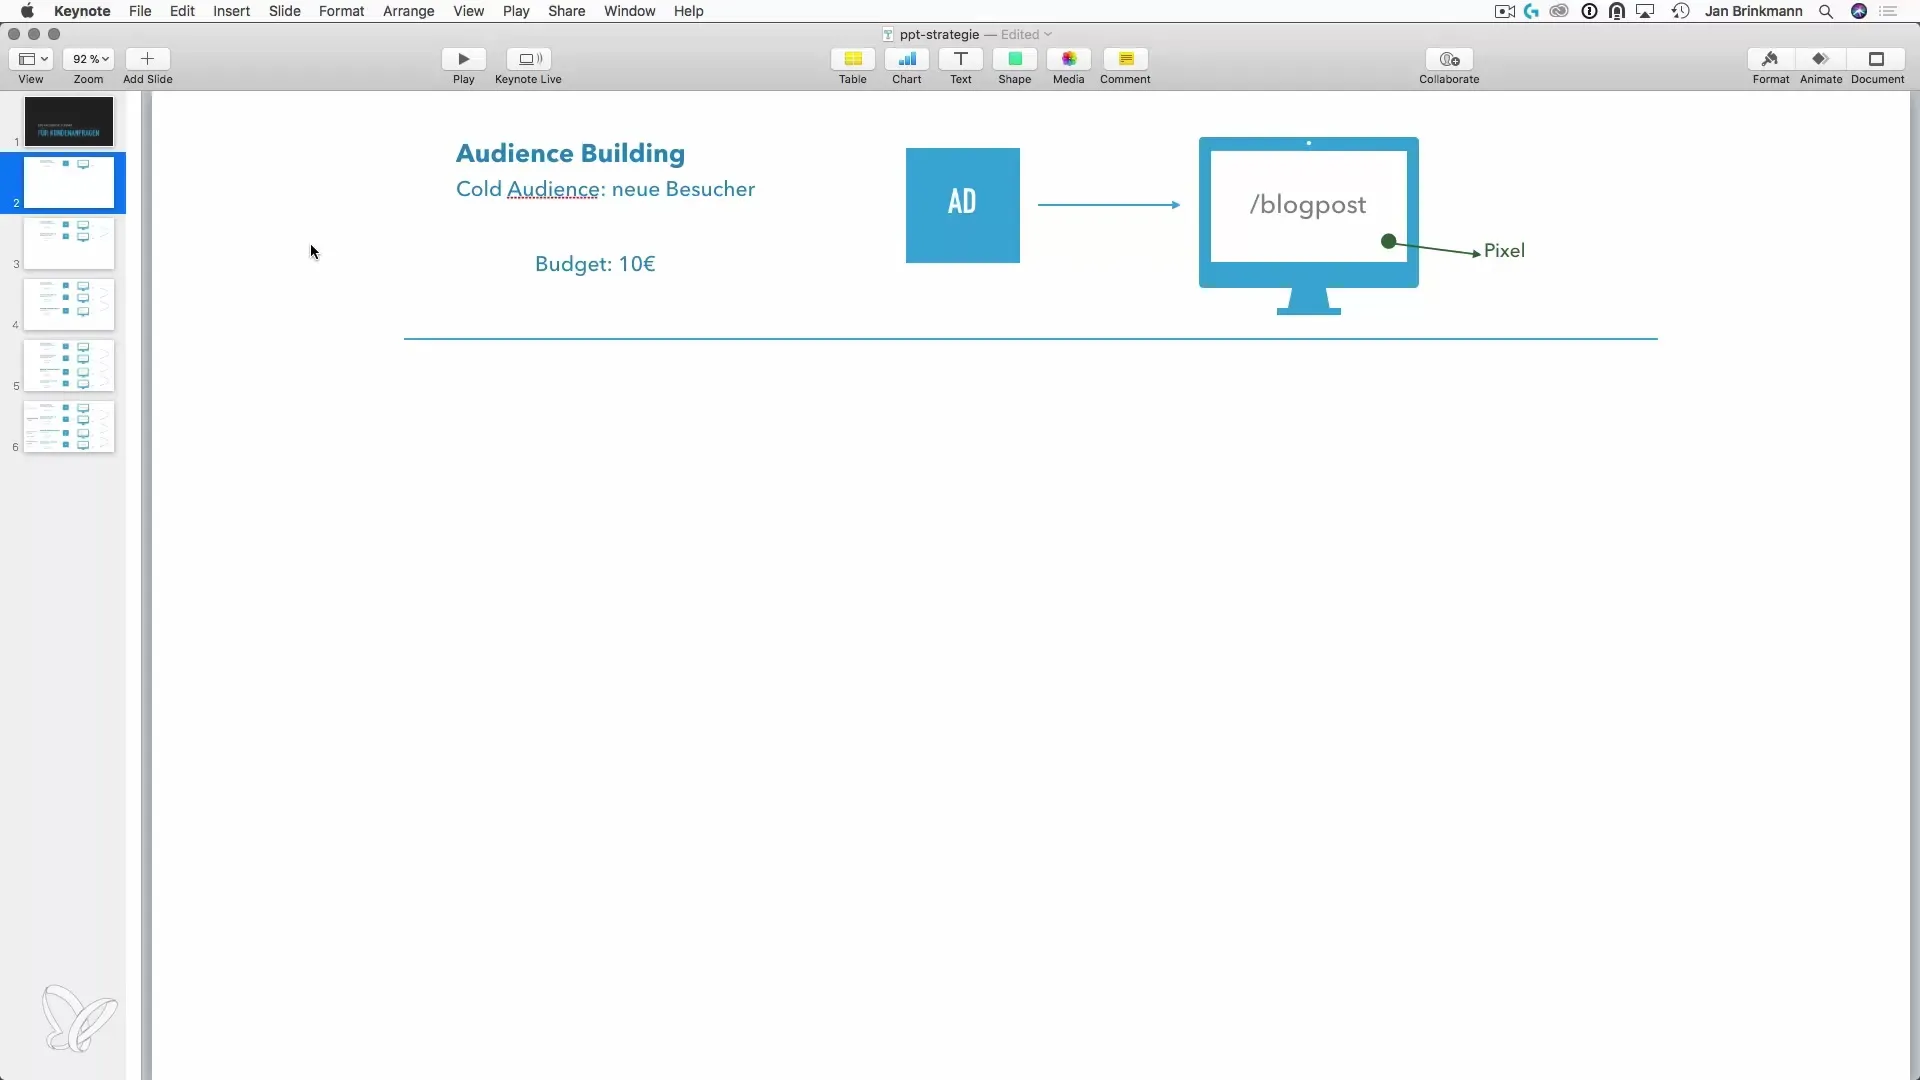
Task: Open the Edit menu
Action: pyautogui.click(x=182, y=11)
